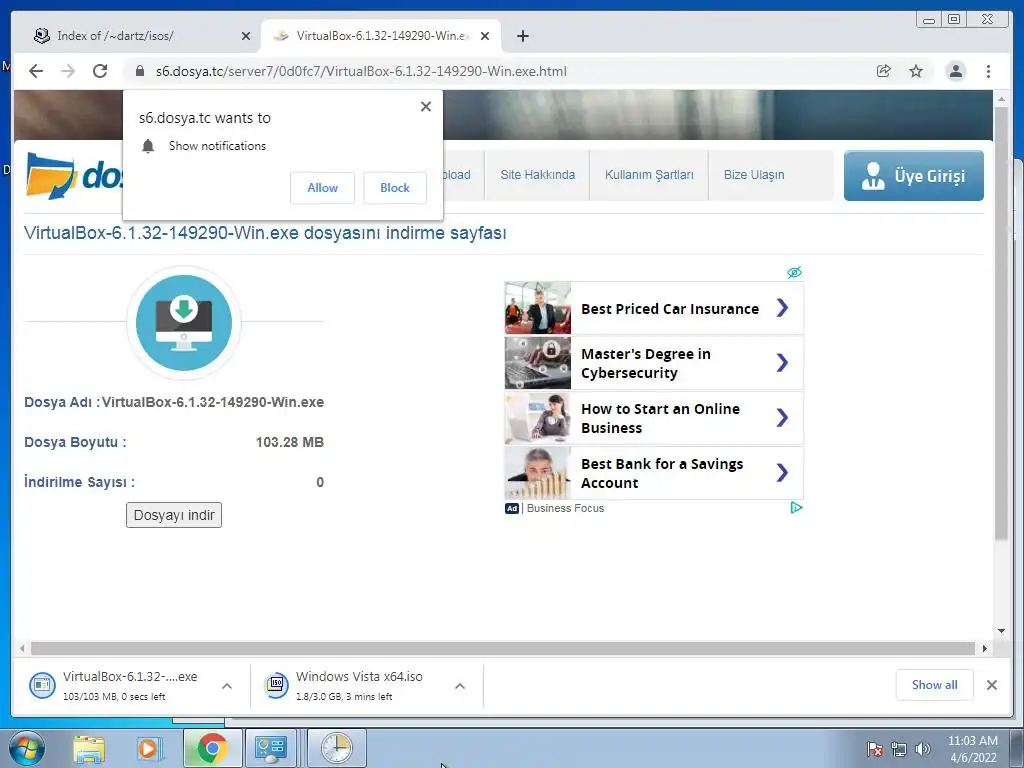Image resolution: width=1024 pixels, height=768 pixels.
Task: Click the bell icon in notification prompt
Action: click(x=148, y=146)
